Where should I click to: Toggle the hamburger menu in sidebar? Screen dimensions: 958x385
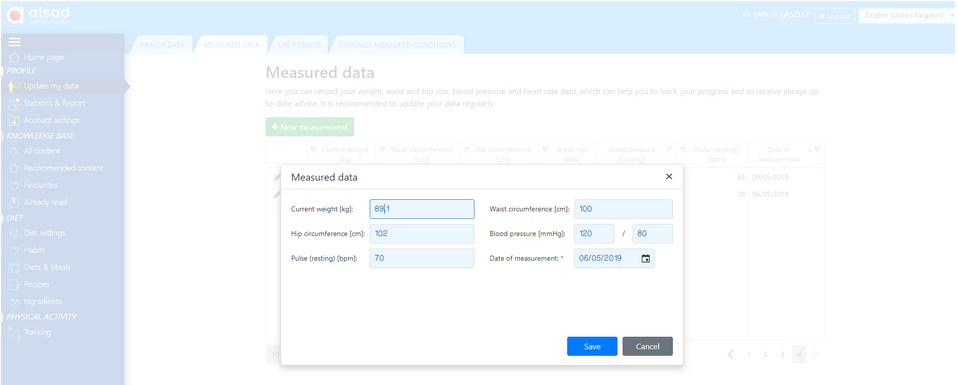[x=14, y=42]
